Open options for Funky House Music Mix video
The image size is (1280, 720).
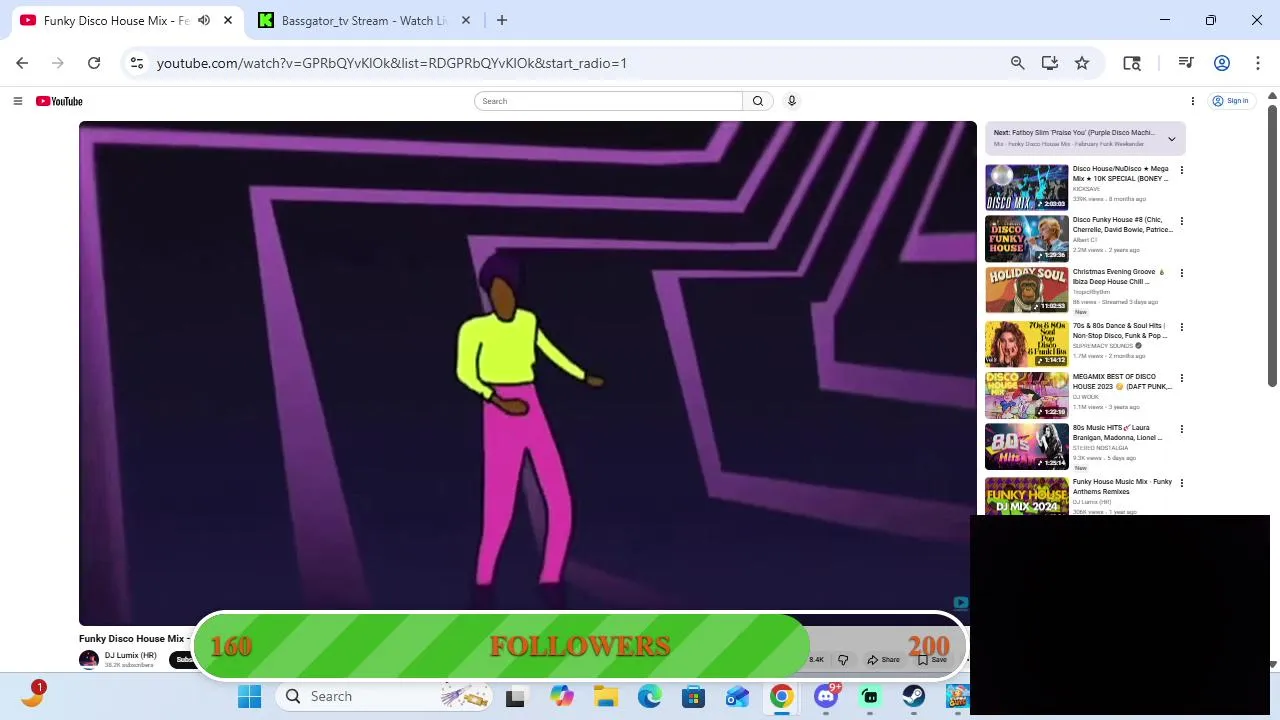click(1181, 483)
